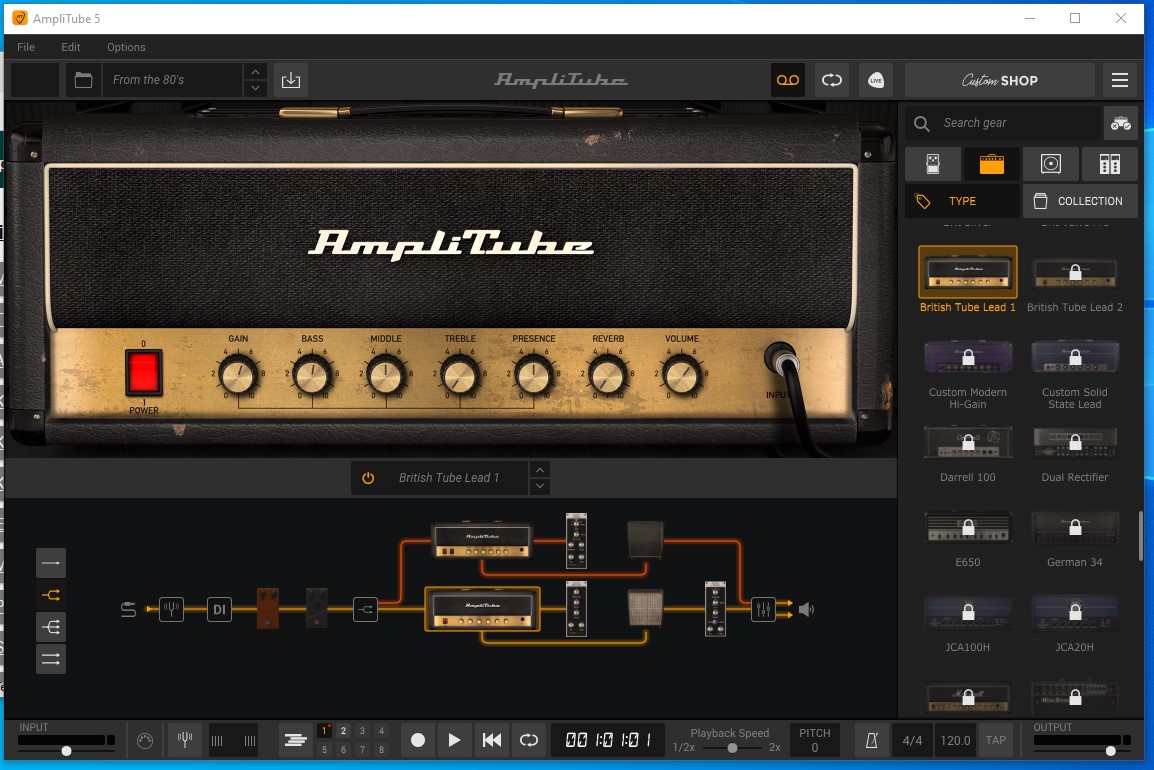Open the hamburger menu at top right
Image resolution: width=1154 pixels, height=770 pixels.
[1120, 80]
